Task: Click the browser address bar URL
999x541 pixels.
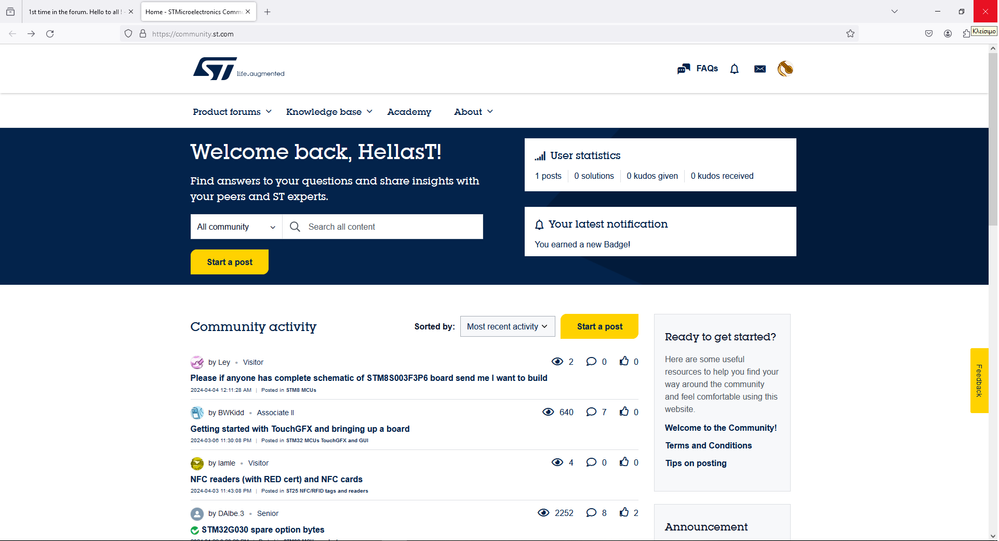Action: click(192, 34)
